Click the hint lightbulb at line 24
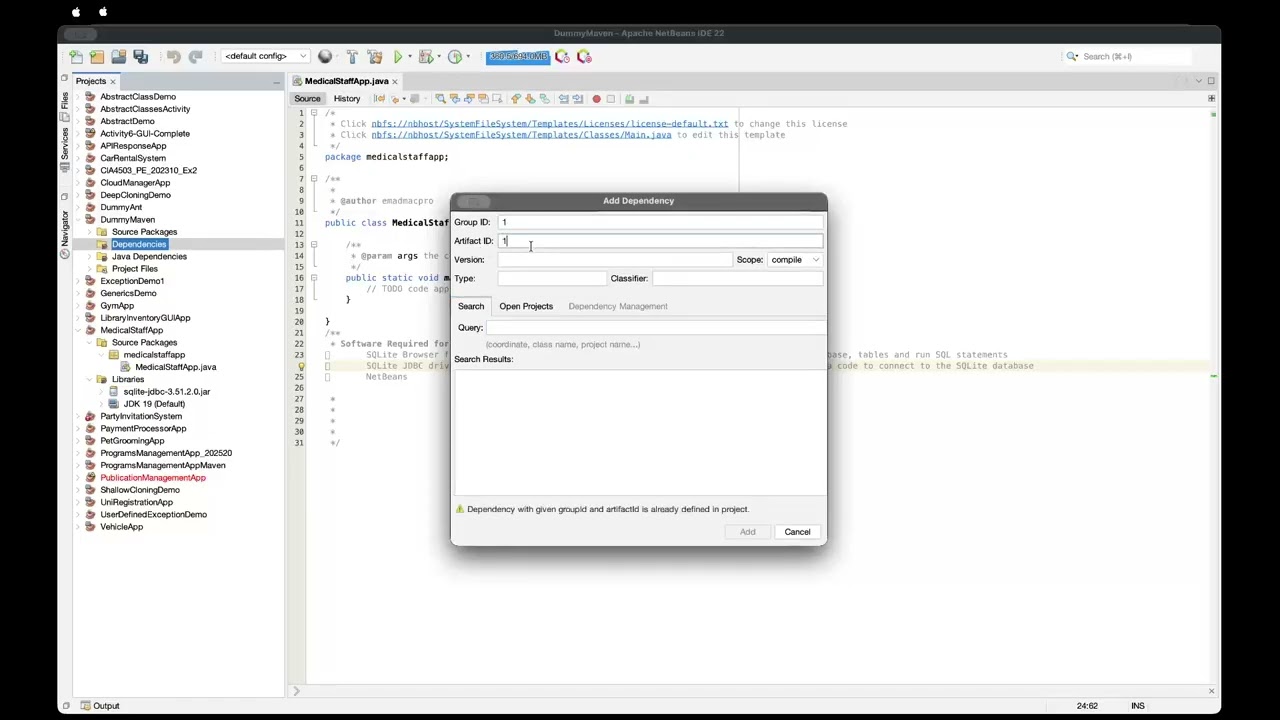Screen dimensions: 1280x720 pyautogui.click(x=301, y=366)
